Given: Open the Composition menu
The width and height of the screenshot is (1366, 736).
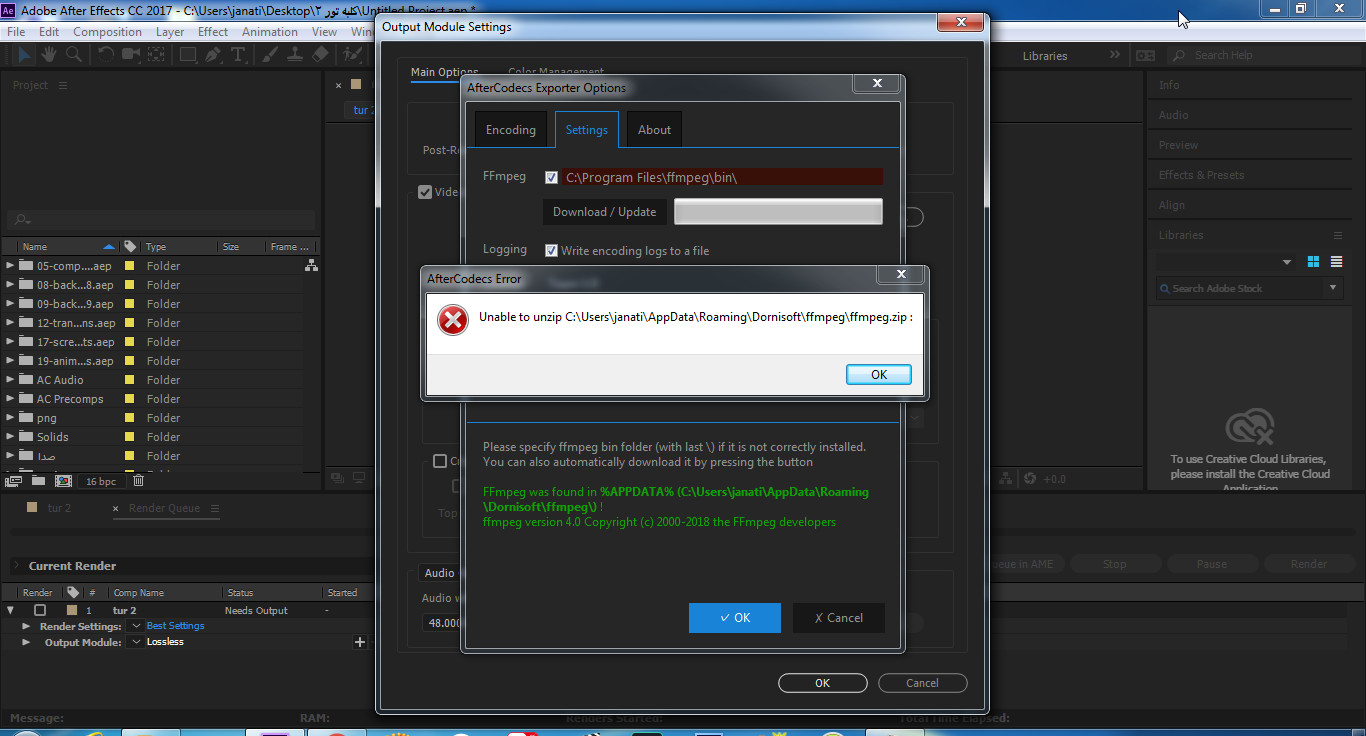Looking at the screenshot, I should (x=107, y=32).
